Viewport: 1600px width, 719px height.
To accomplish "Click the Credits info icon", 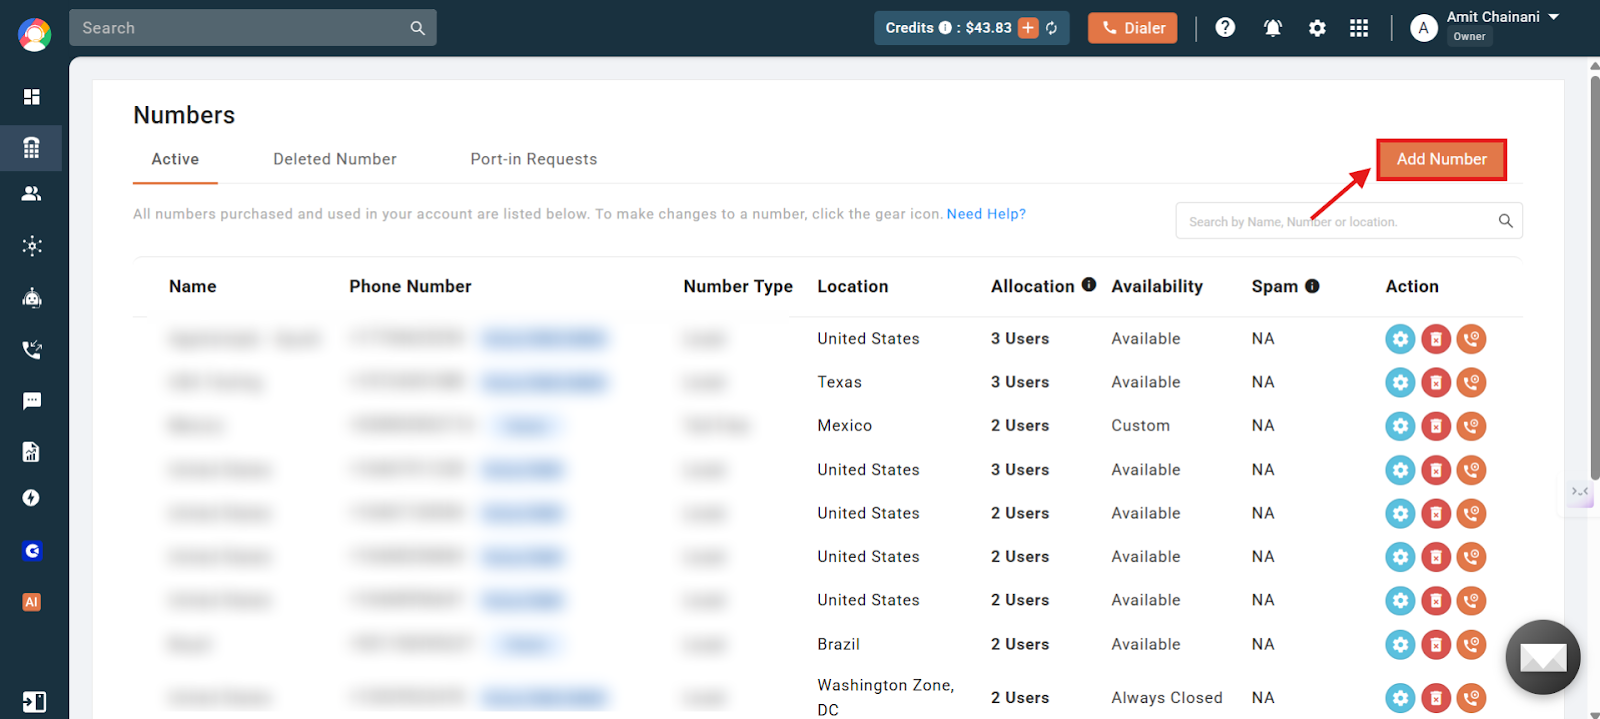I will pyautogui.click(x=945, y=28).
